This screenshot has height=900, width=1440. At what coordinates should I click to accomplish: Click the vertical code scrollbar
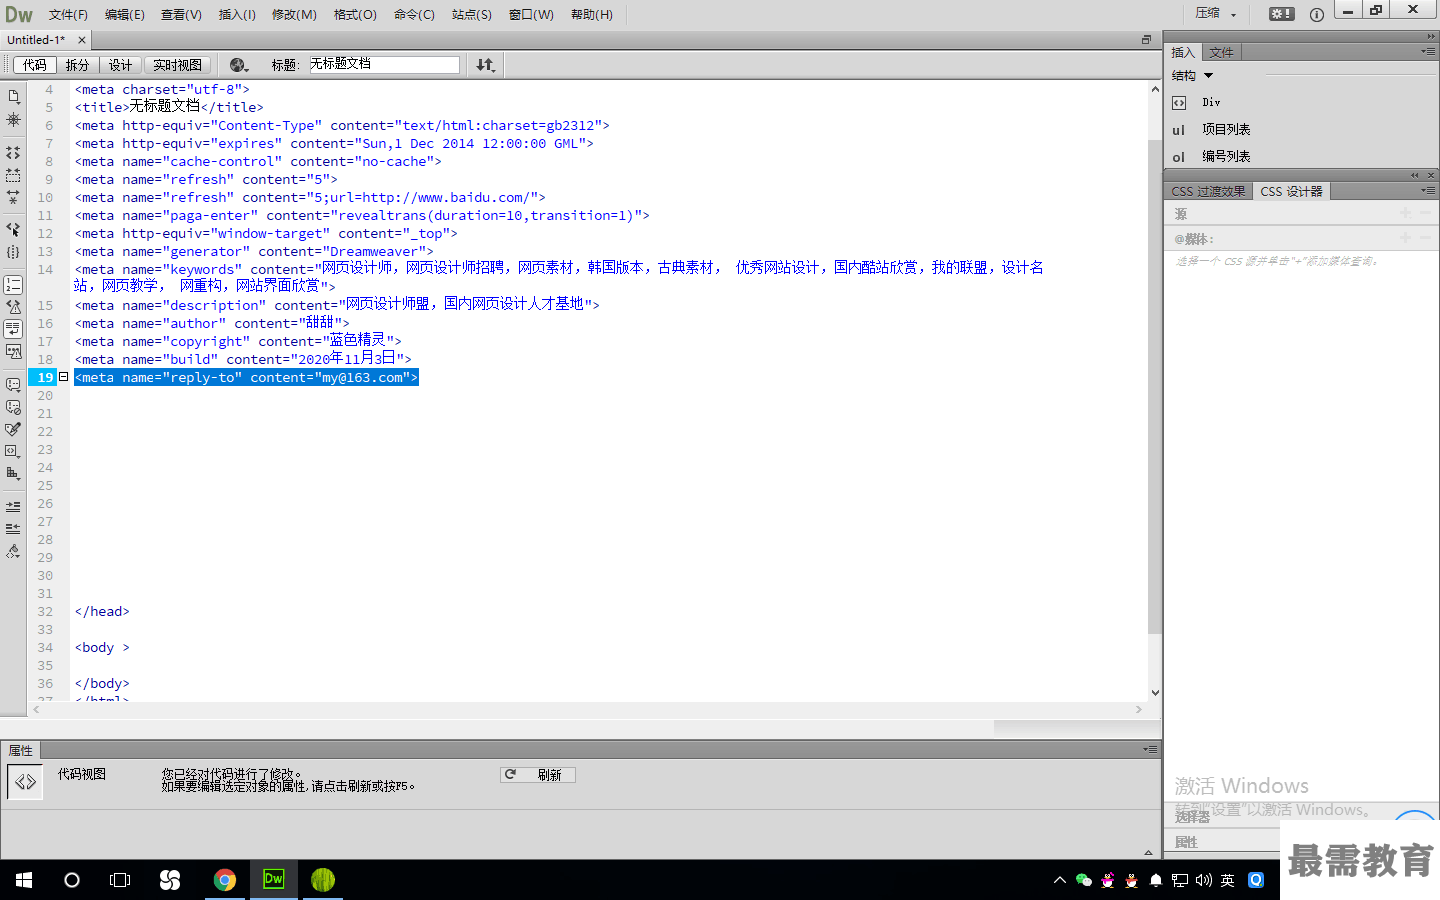pyautogui.click(x=1155, y=388)
